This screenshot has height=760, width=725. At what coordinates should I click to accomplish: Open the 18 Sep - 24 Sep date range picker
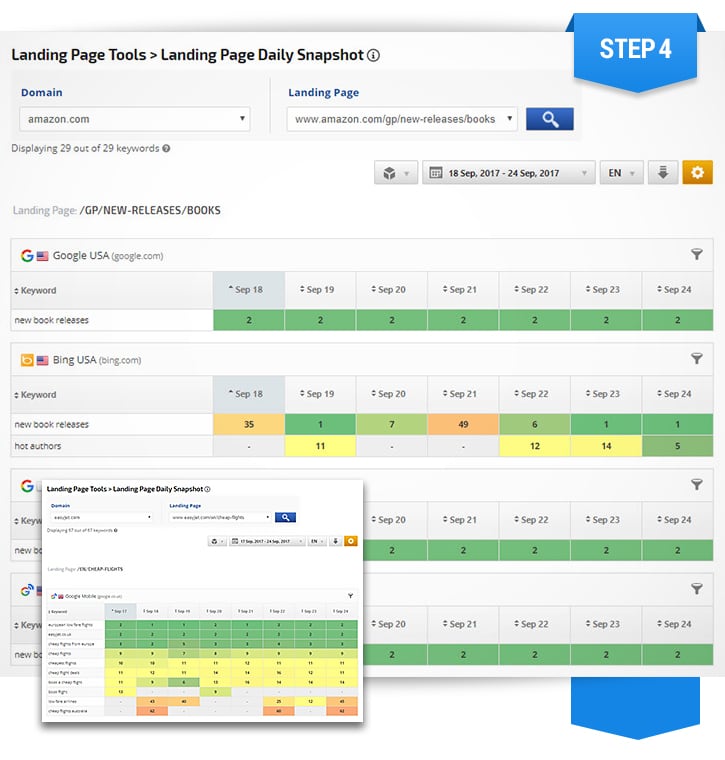[509, 173]
